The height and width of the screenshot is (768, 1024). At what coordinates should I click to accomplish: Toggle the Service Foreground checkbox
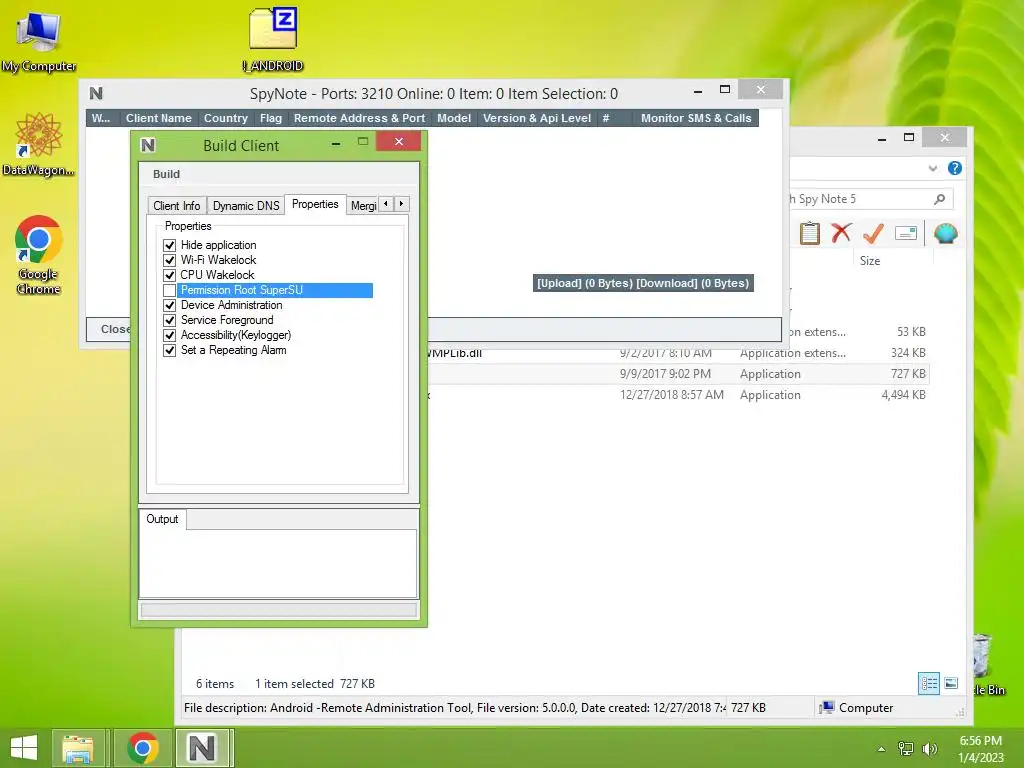(x=170, y=320)
